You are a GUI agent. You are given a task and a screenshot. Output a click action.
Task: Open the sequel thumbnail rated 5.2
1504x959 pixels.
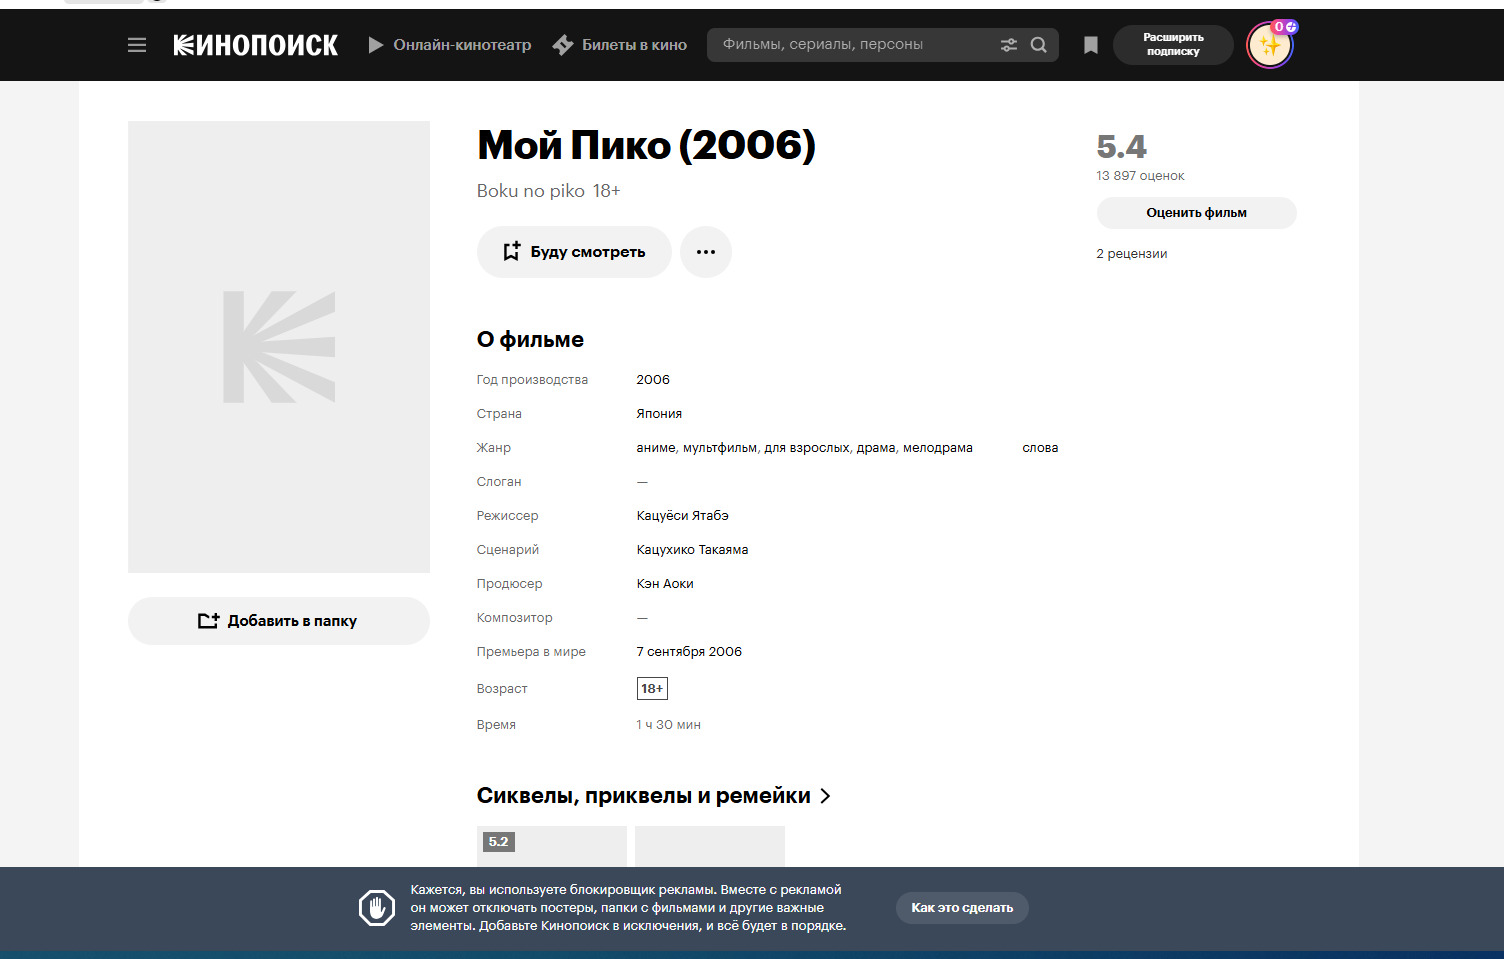point(552,846)
